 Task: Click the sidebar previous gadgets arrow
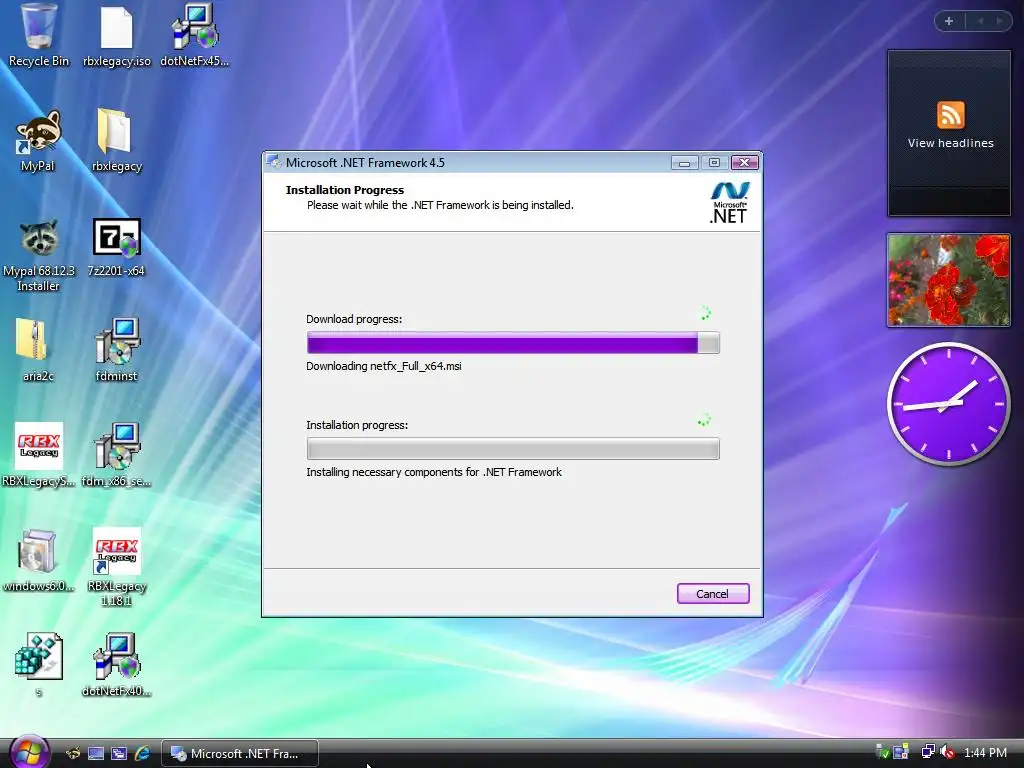click(x=980, y=21)
